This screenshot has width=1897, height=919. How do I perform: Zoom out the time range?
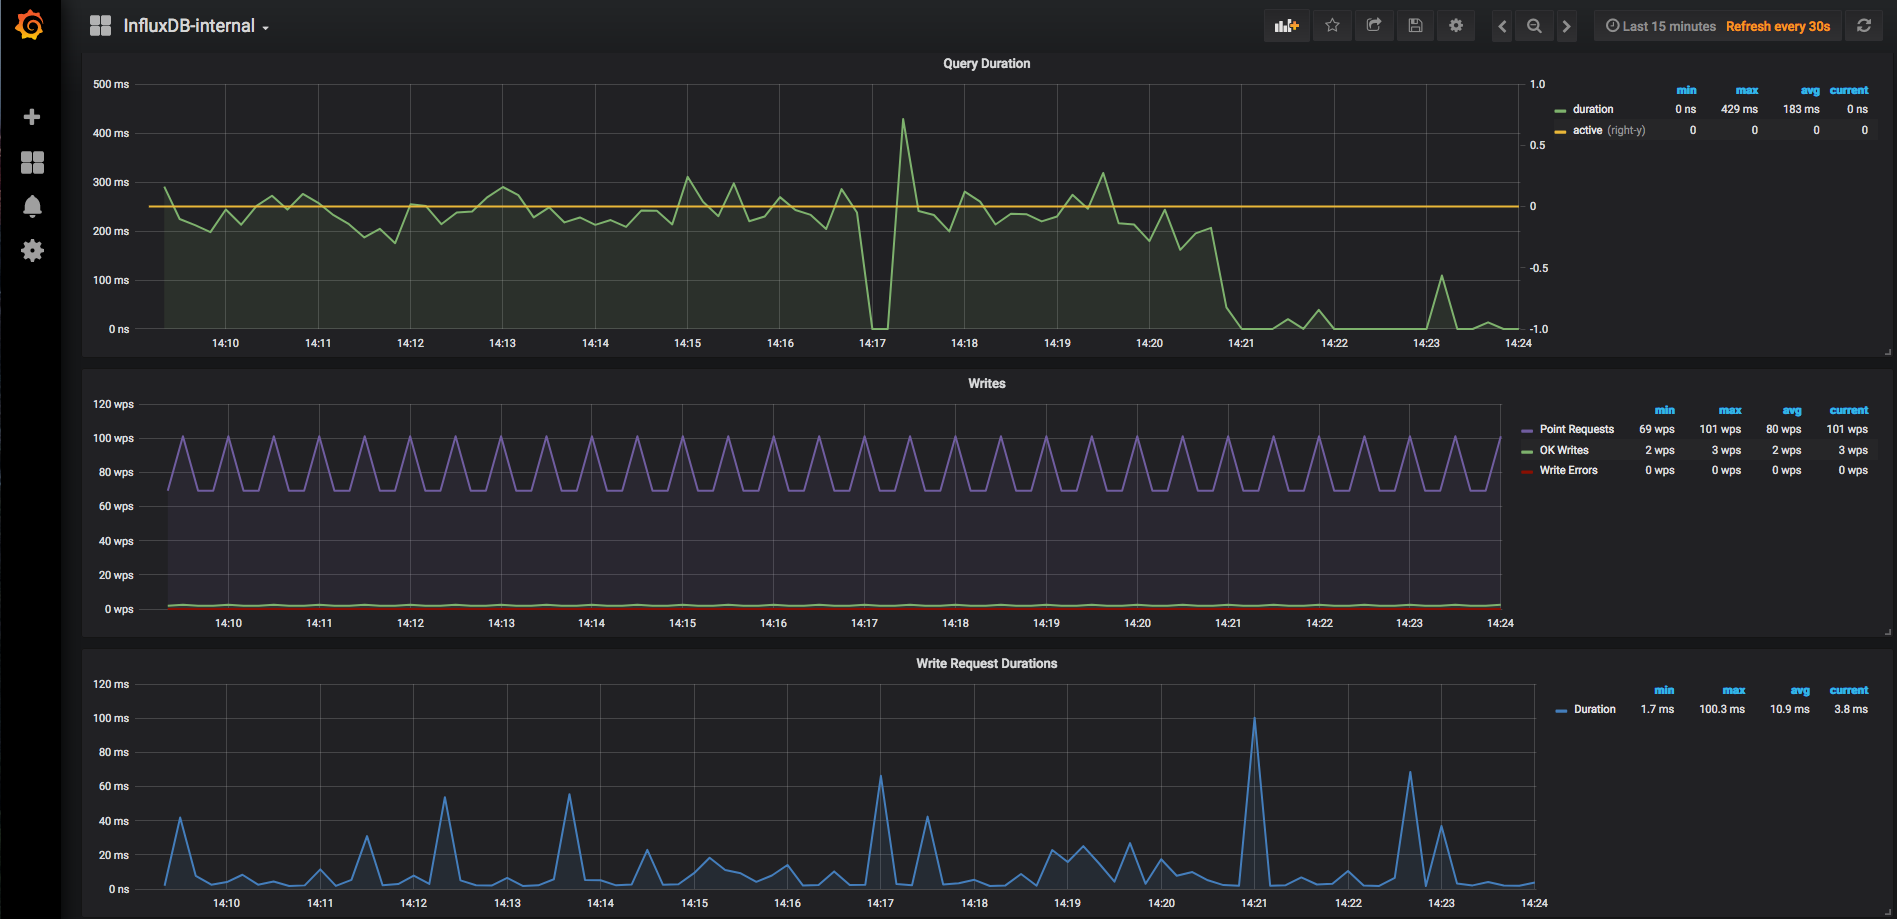click(1534, 26)
